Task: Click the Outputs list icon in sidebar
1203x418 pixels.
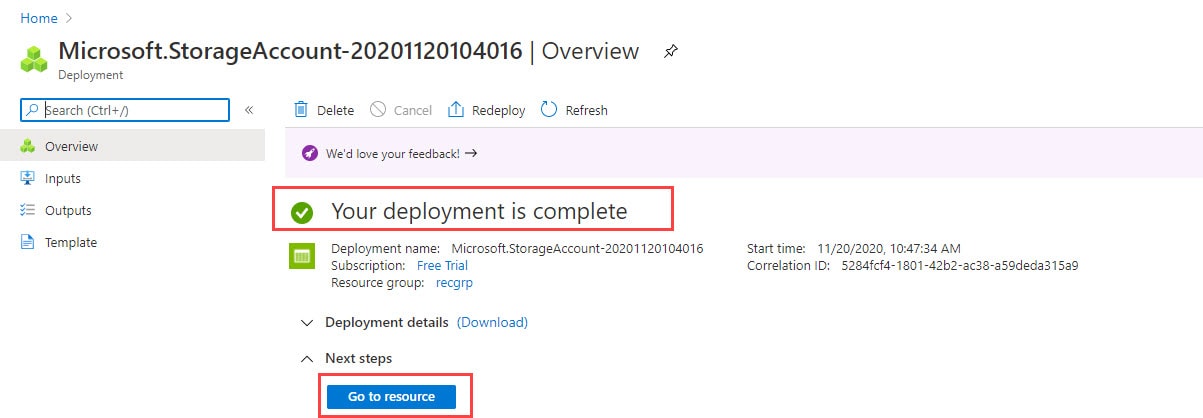Action: pyautogui.click(x=27, y=210)
